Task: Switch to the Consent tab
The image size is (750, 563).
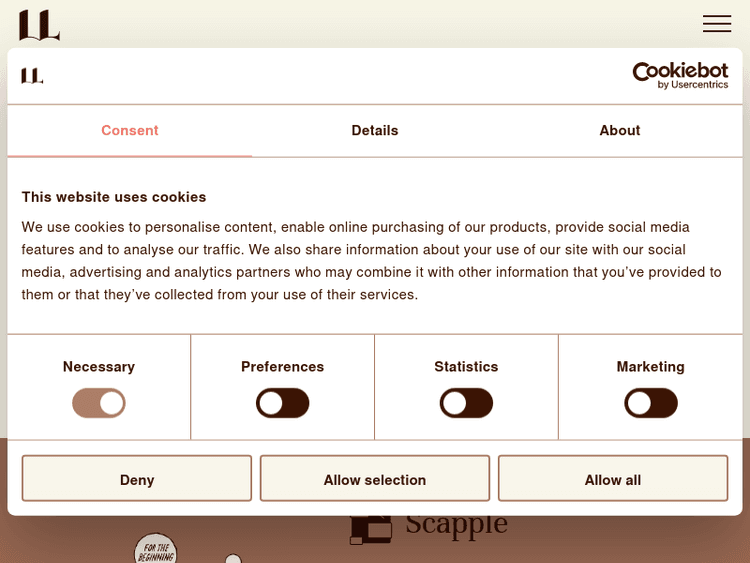Action: [130, 131]
